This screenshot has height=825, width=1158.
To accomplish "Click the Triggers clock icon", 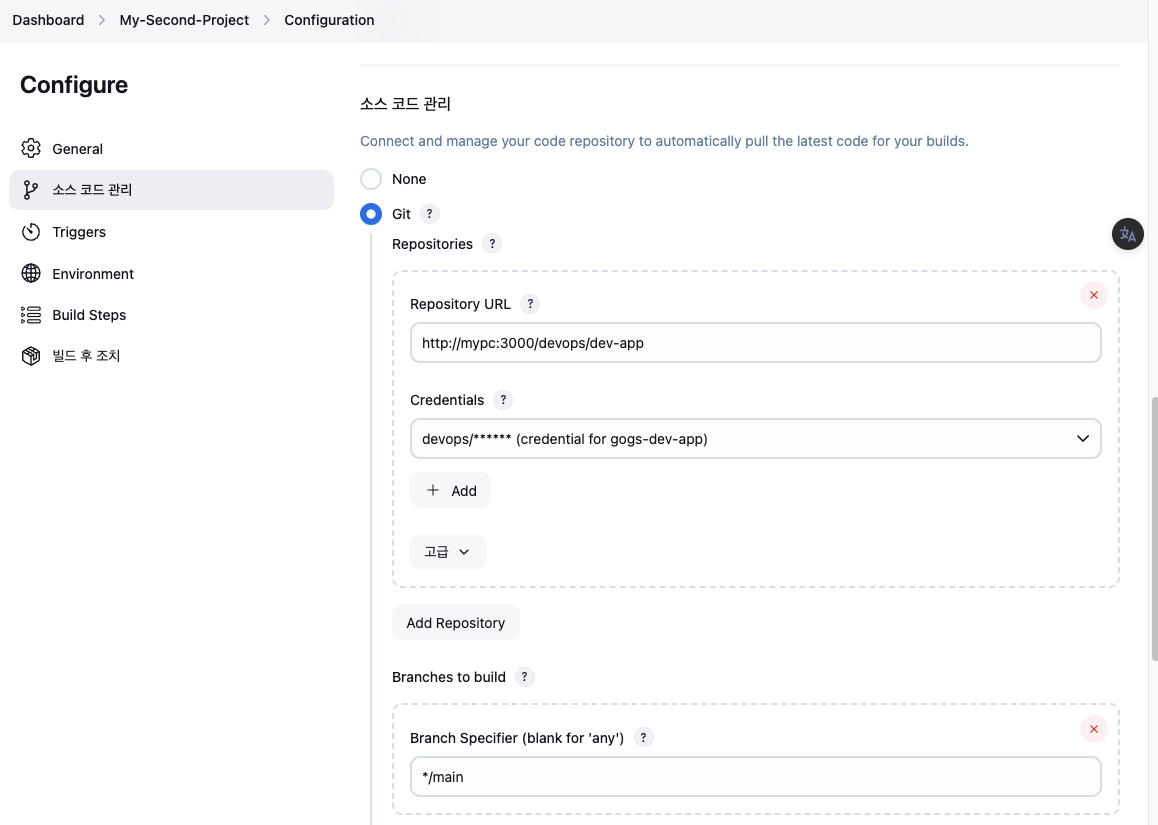I will (31, 232).
